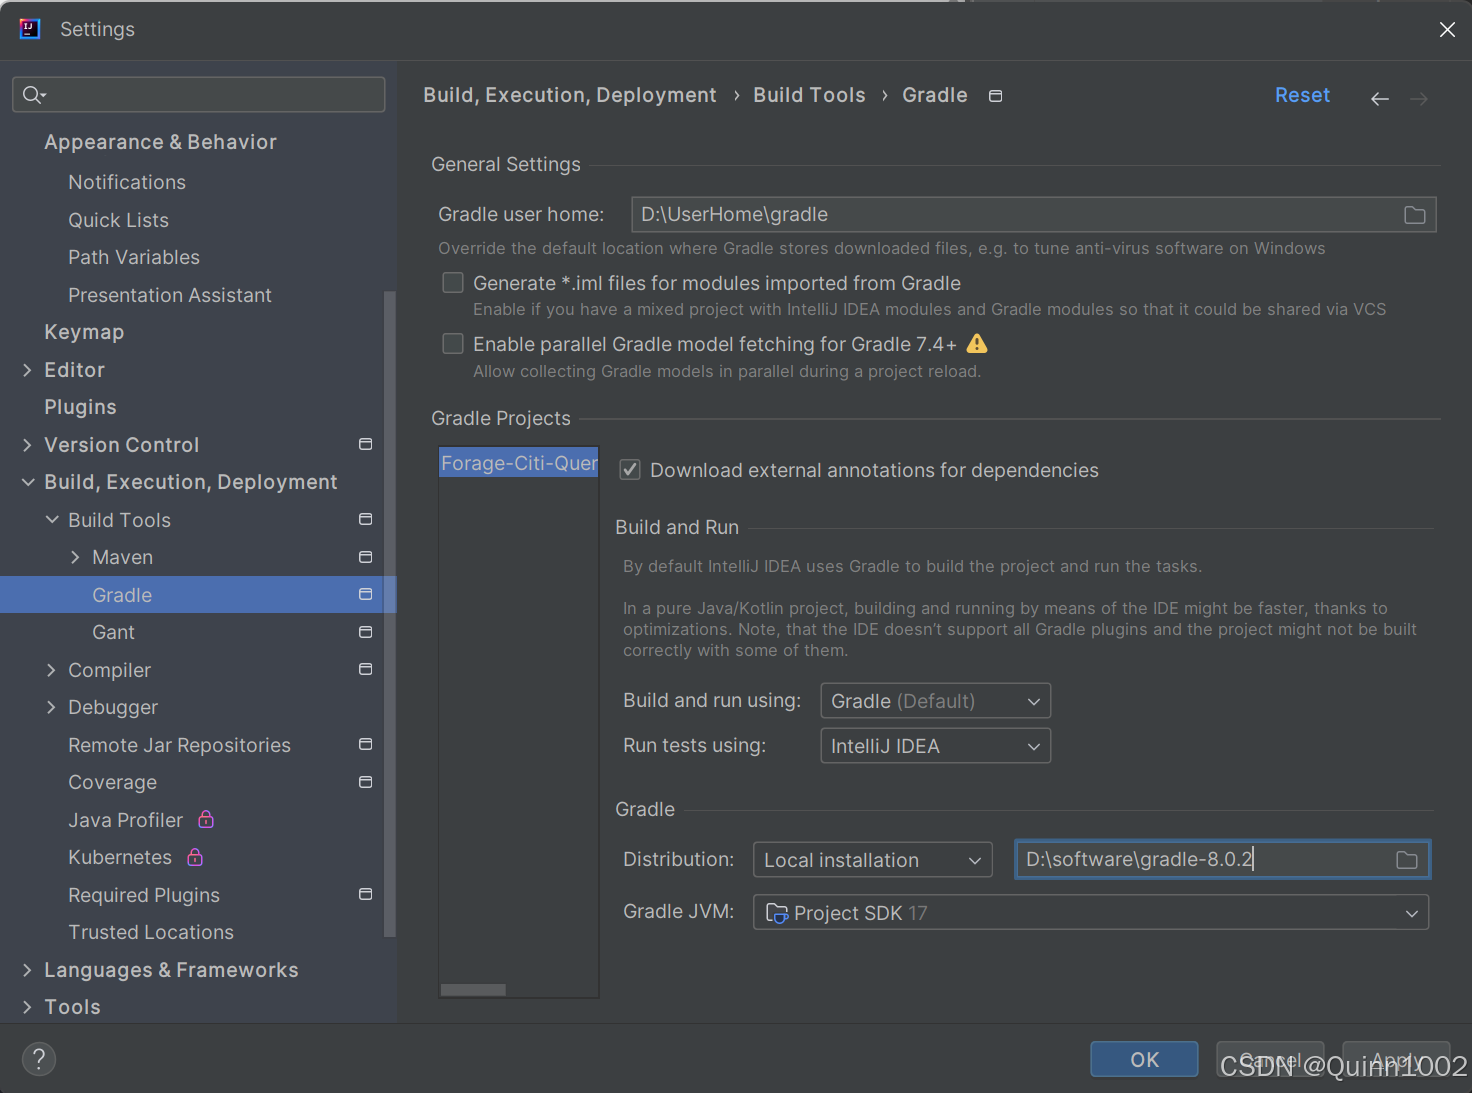The image size is (1472, 1093).
Task: Click project icon on Gant row
Action: (366, 632)
